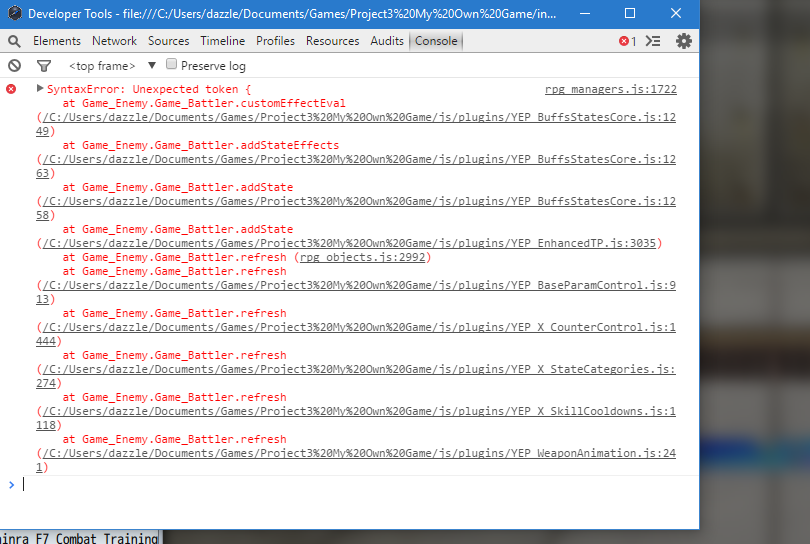Switch to the Profiles tab
810x544 pixels.
click(275, 41)
